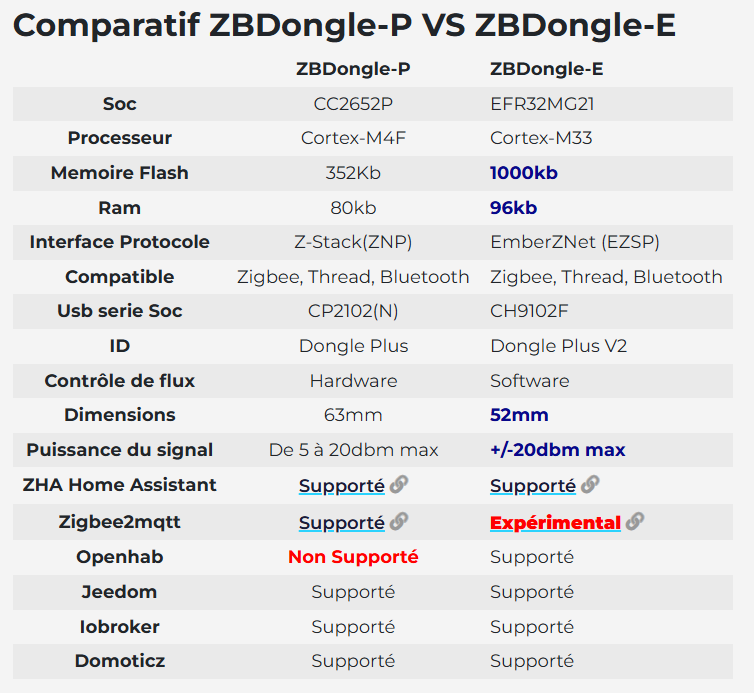Click chain icon next to Expérimental

(635, 521)
